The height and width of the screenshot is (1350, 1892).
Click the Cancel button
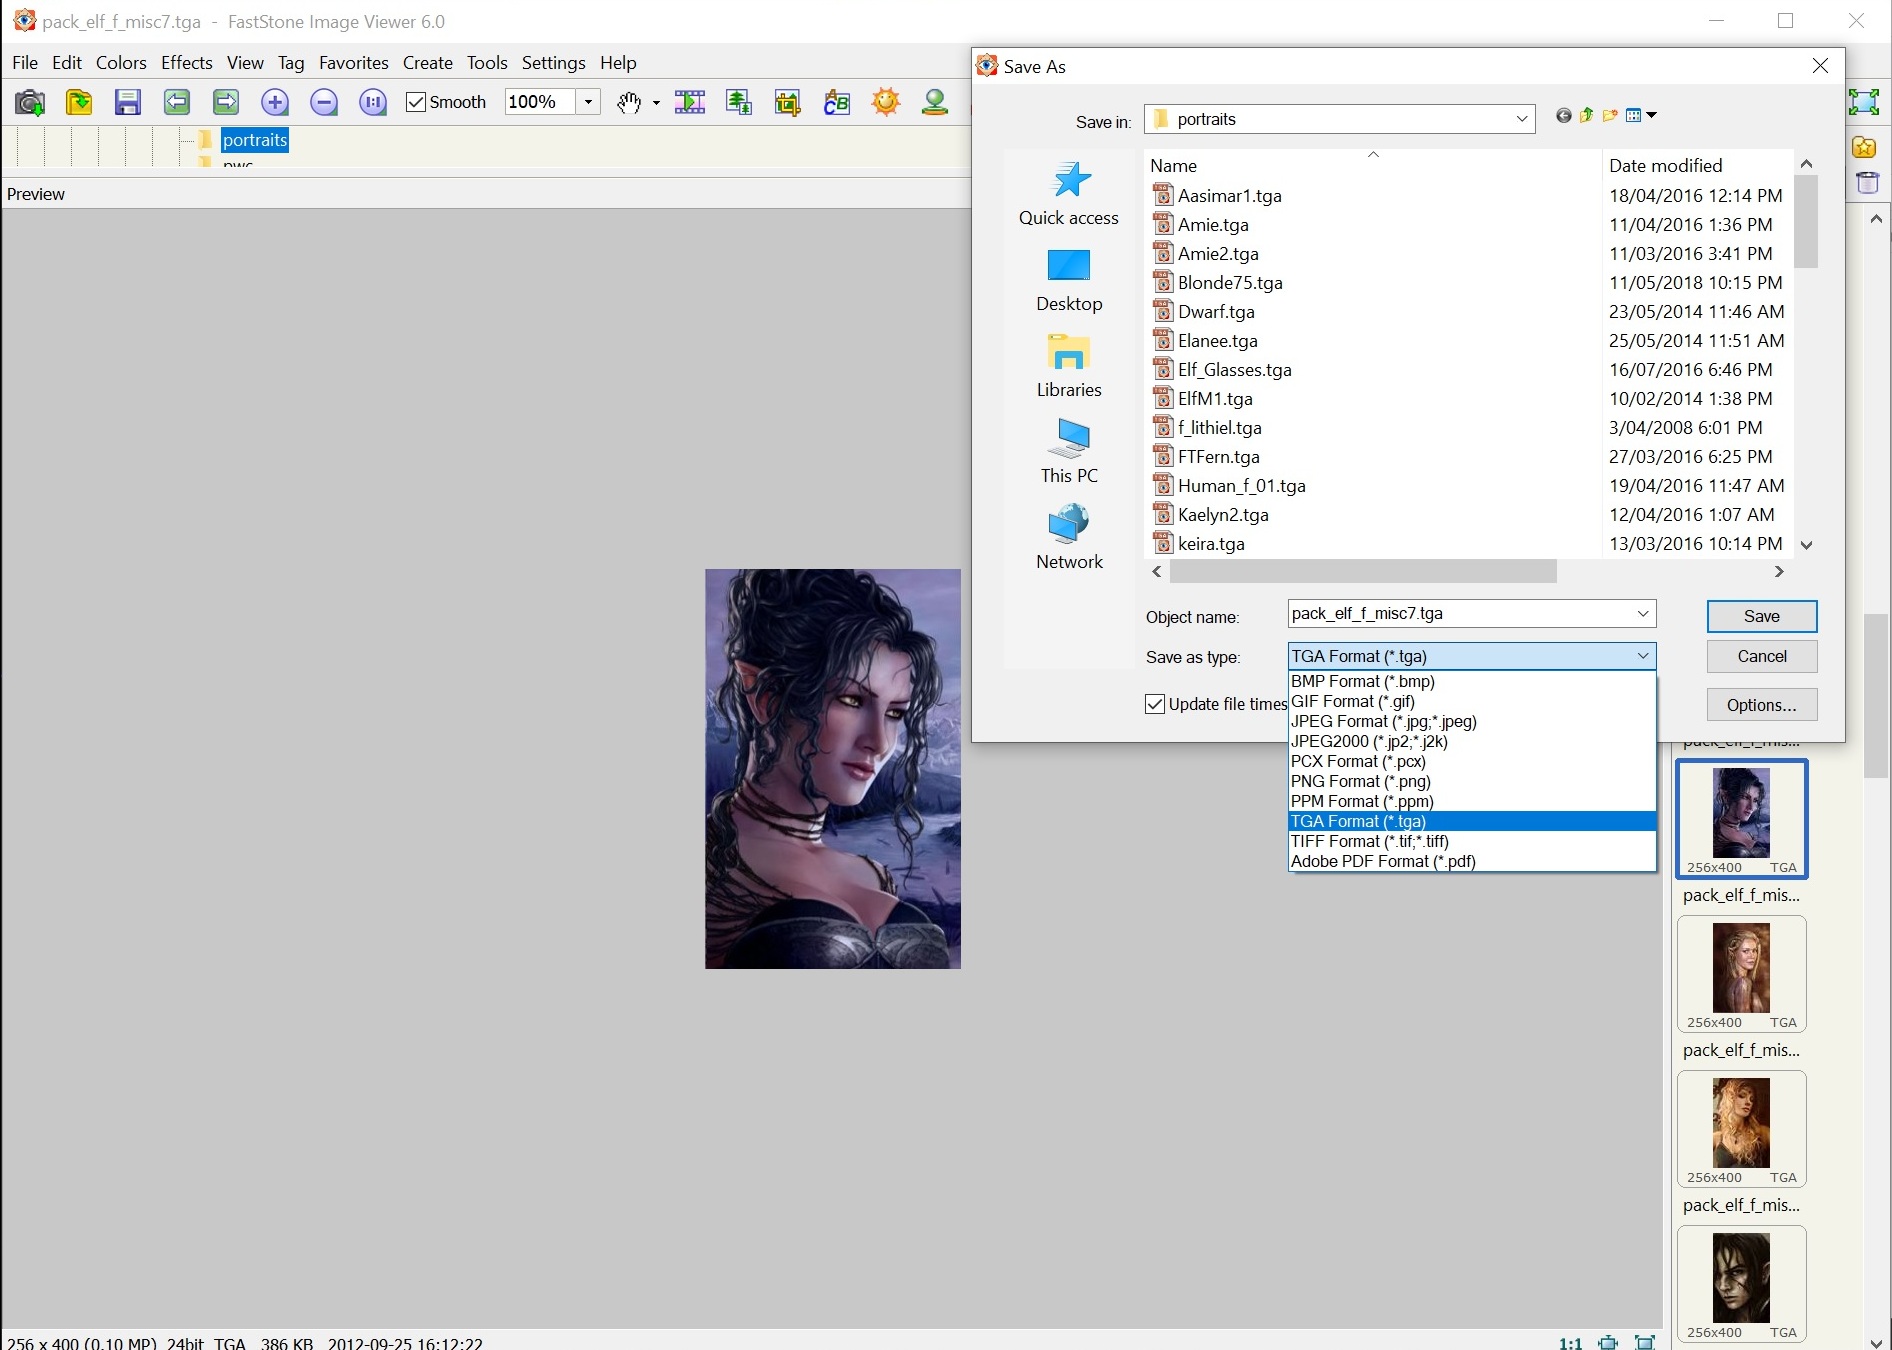pos(1761,656)
